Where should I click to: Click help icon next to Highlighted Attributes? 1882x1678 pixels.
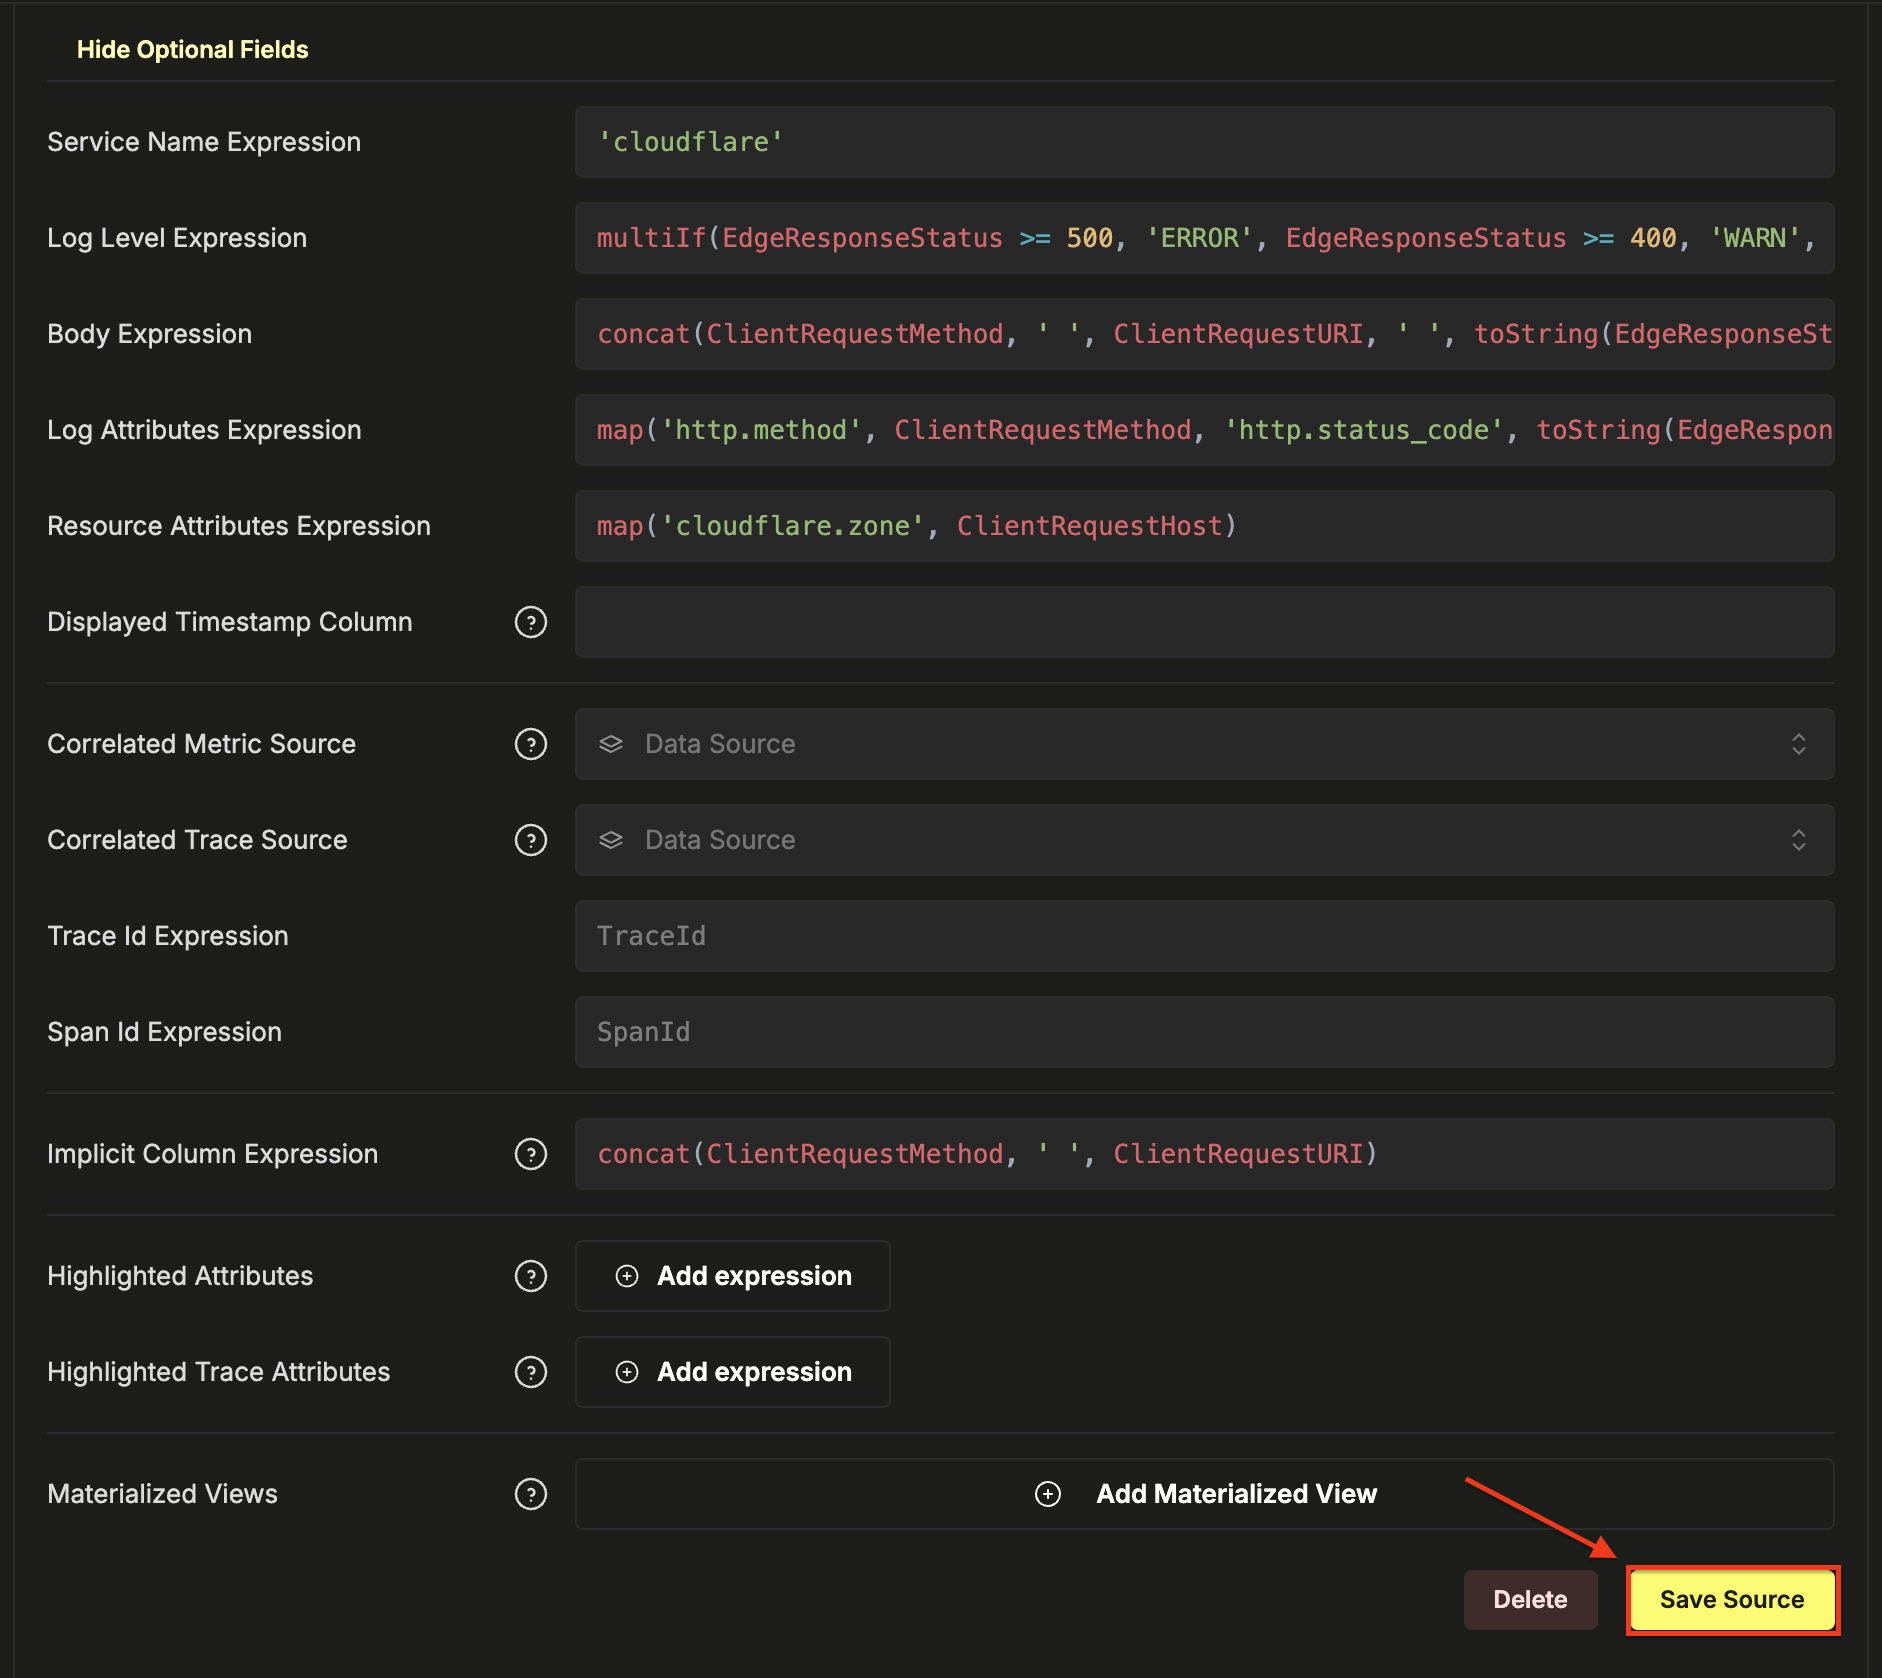530,1276
